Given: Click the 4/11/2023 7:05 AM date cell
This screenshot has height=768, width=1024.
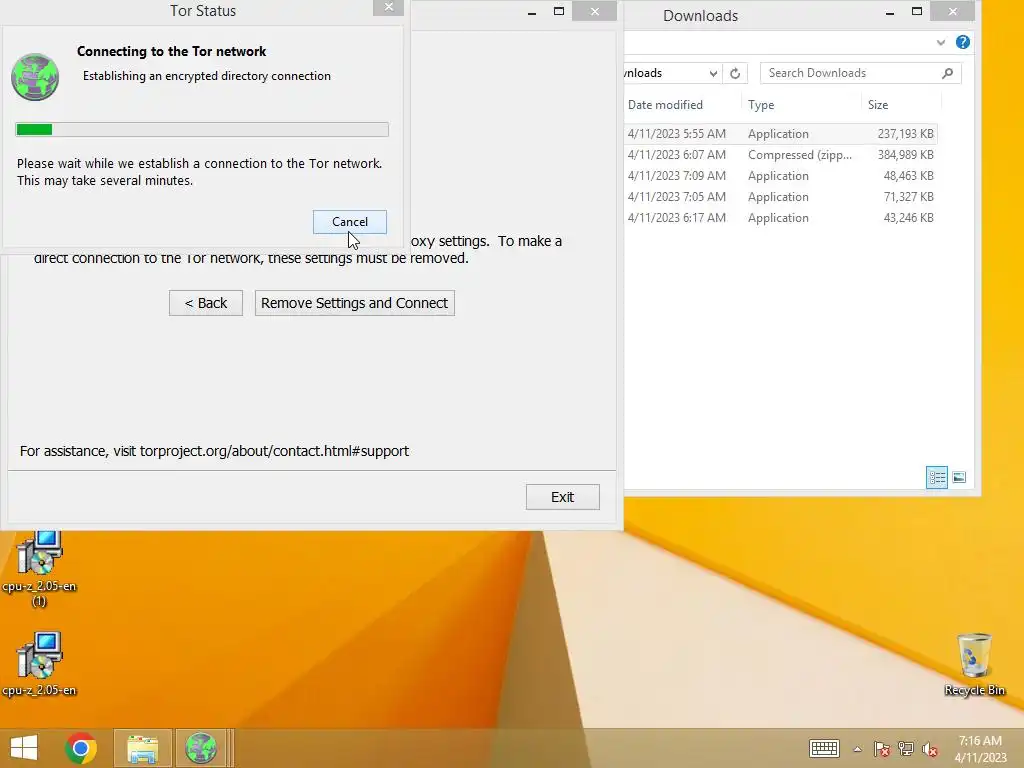Looking at the screenshot, I should 677,197.
